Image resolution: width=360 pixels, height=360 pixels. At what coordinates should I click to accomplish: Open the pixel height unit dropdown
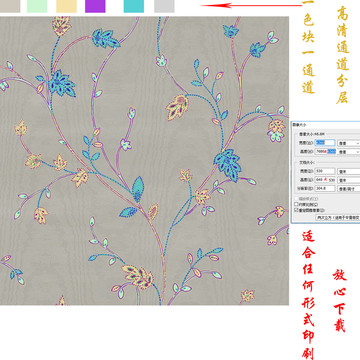pyautogui.click(x=349, y=152)
